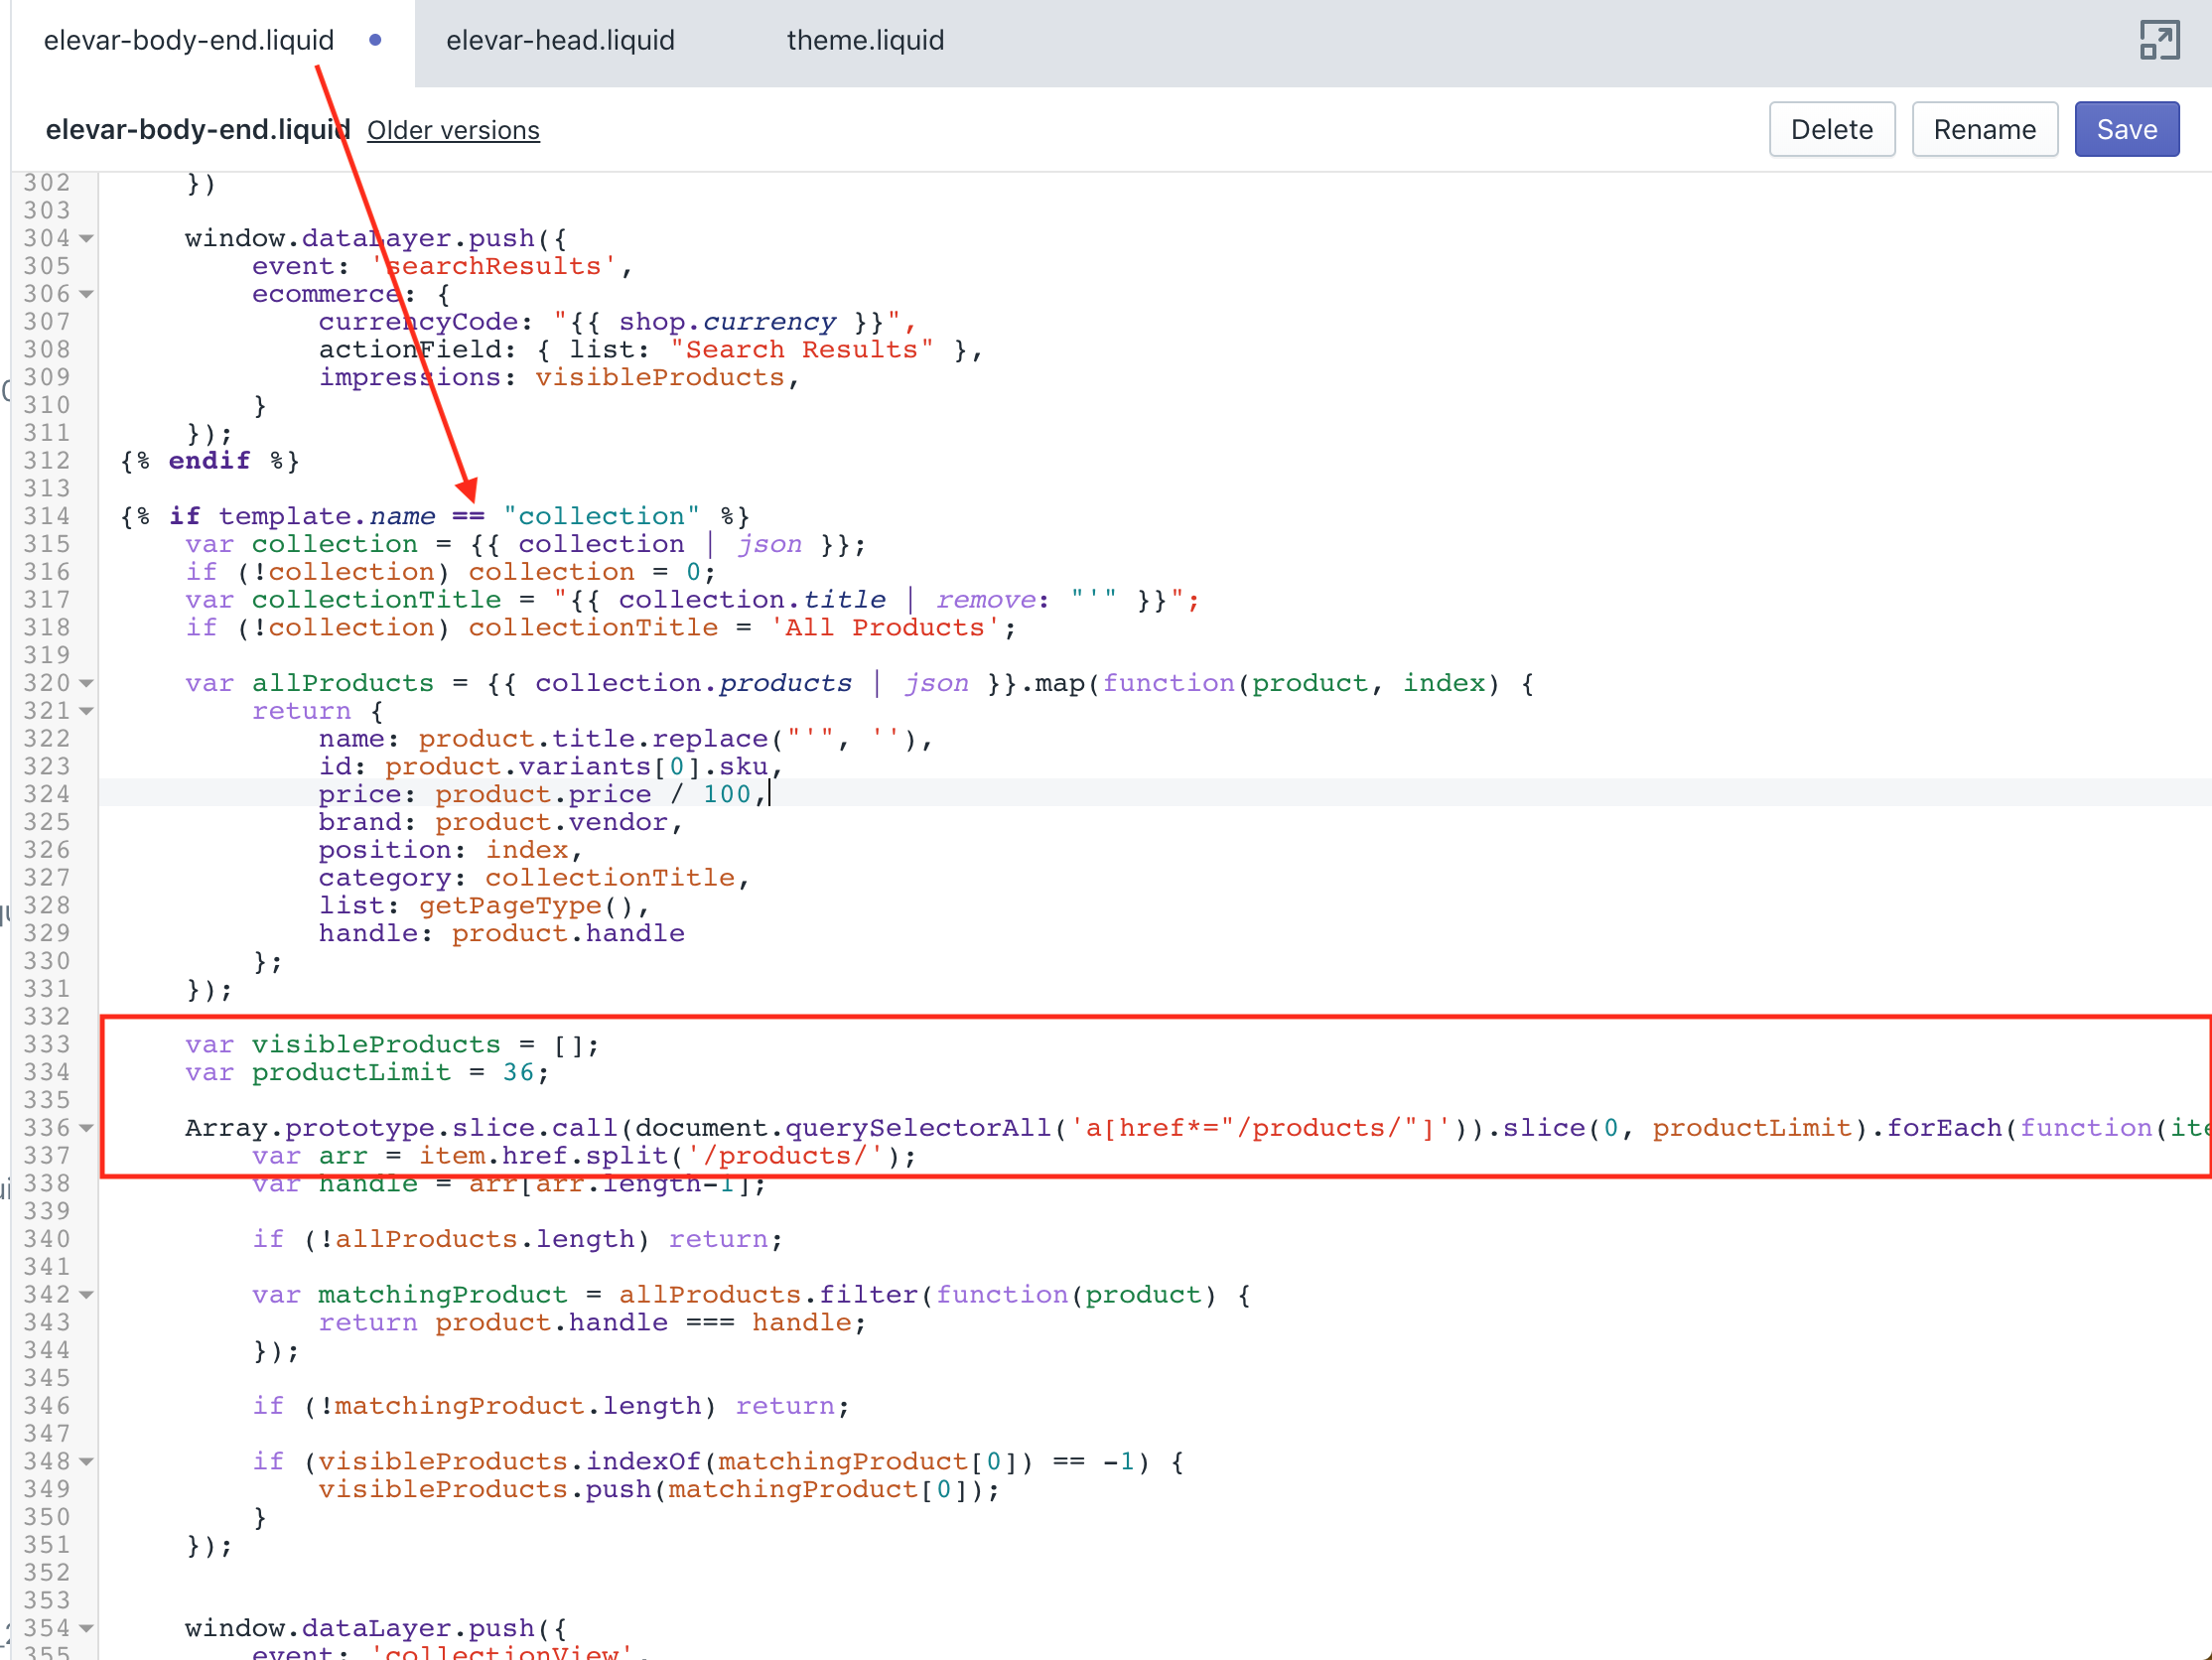Collapse code fold arrow at line 304

tap(87, 238)
